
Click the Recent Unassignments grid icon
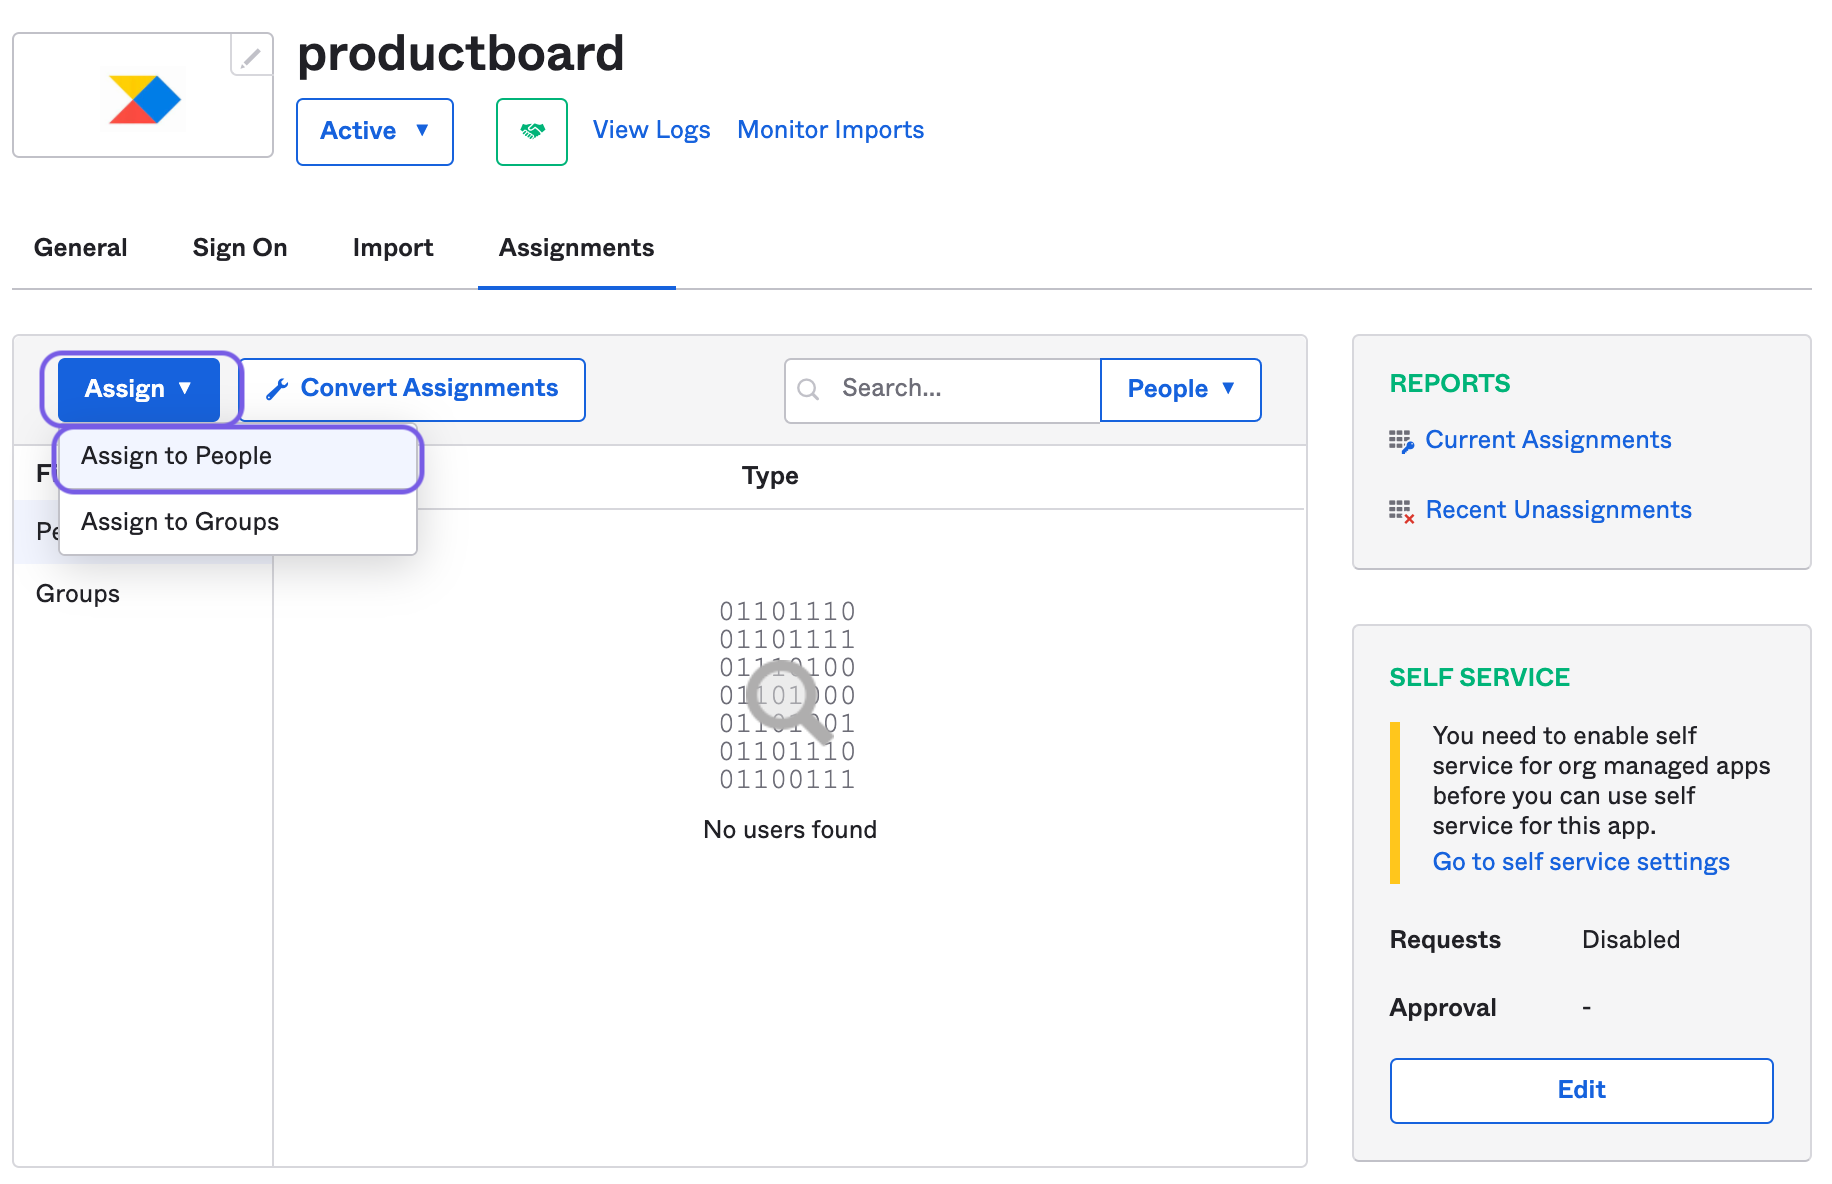[x=1401, y=511]
